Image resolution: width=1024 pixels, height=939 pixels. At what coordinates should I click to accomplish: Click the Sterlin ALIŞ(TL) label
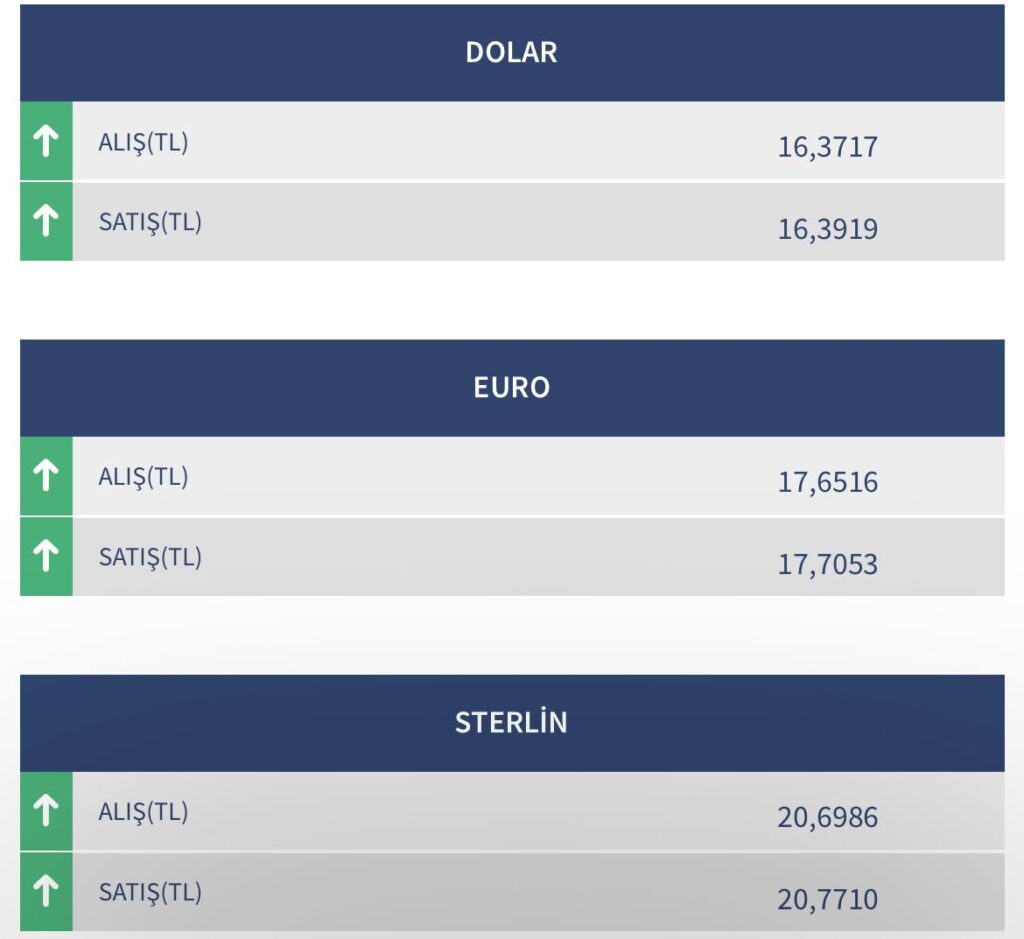click(143, 812)
